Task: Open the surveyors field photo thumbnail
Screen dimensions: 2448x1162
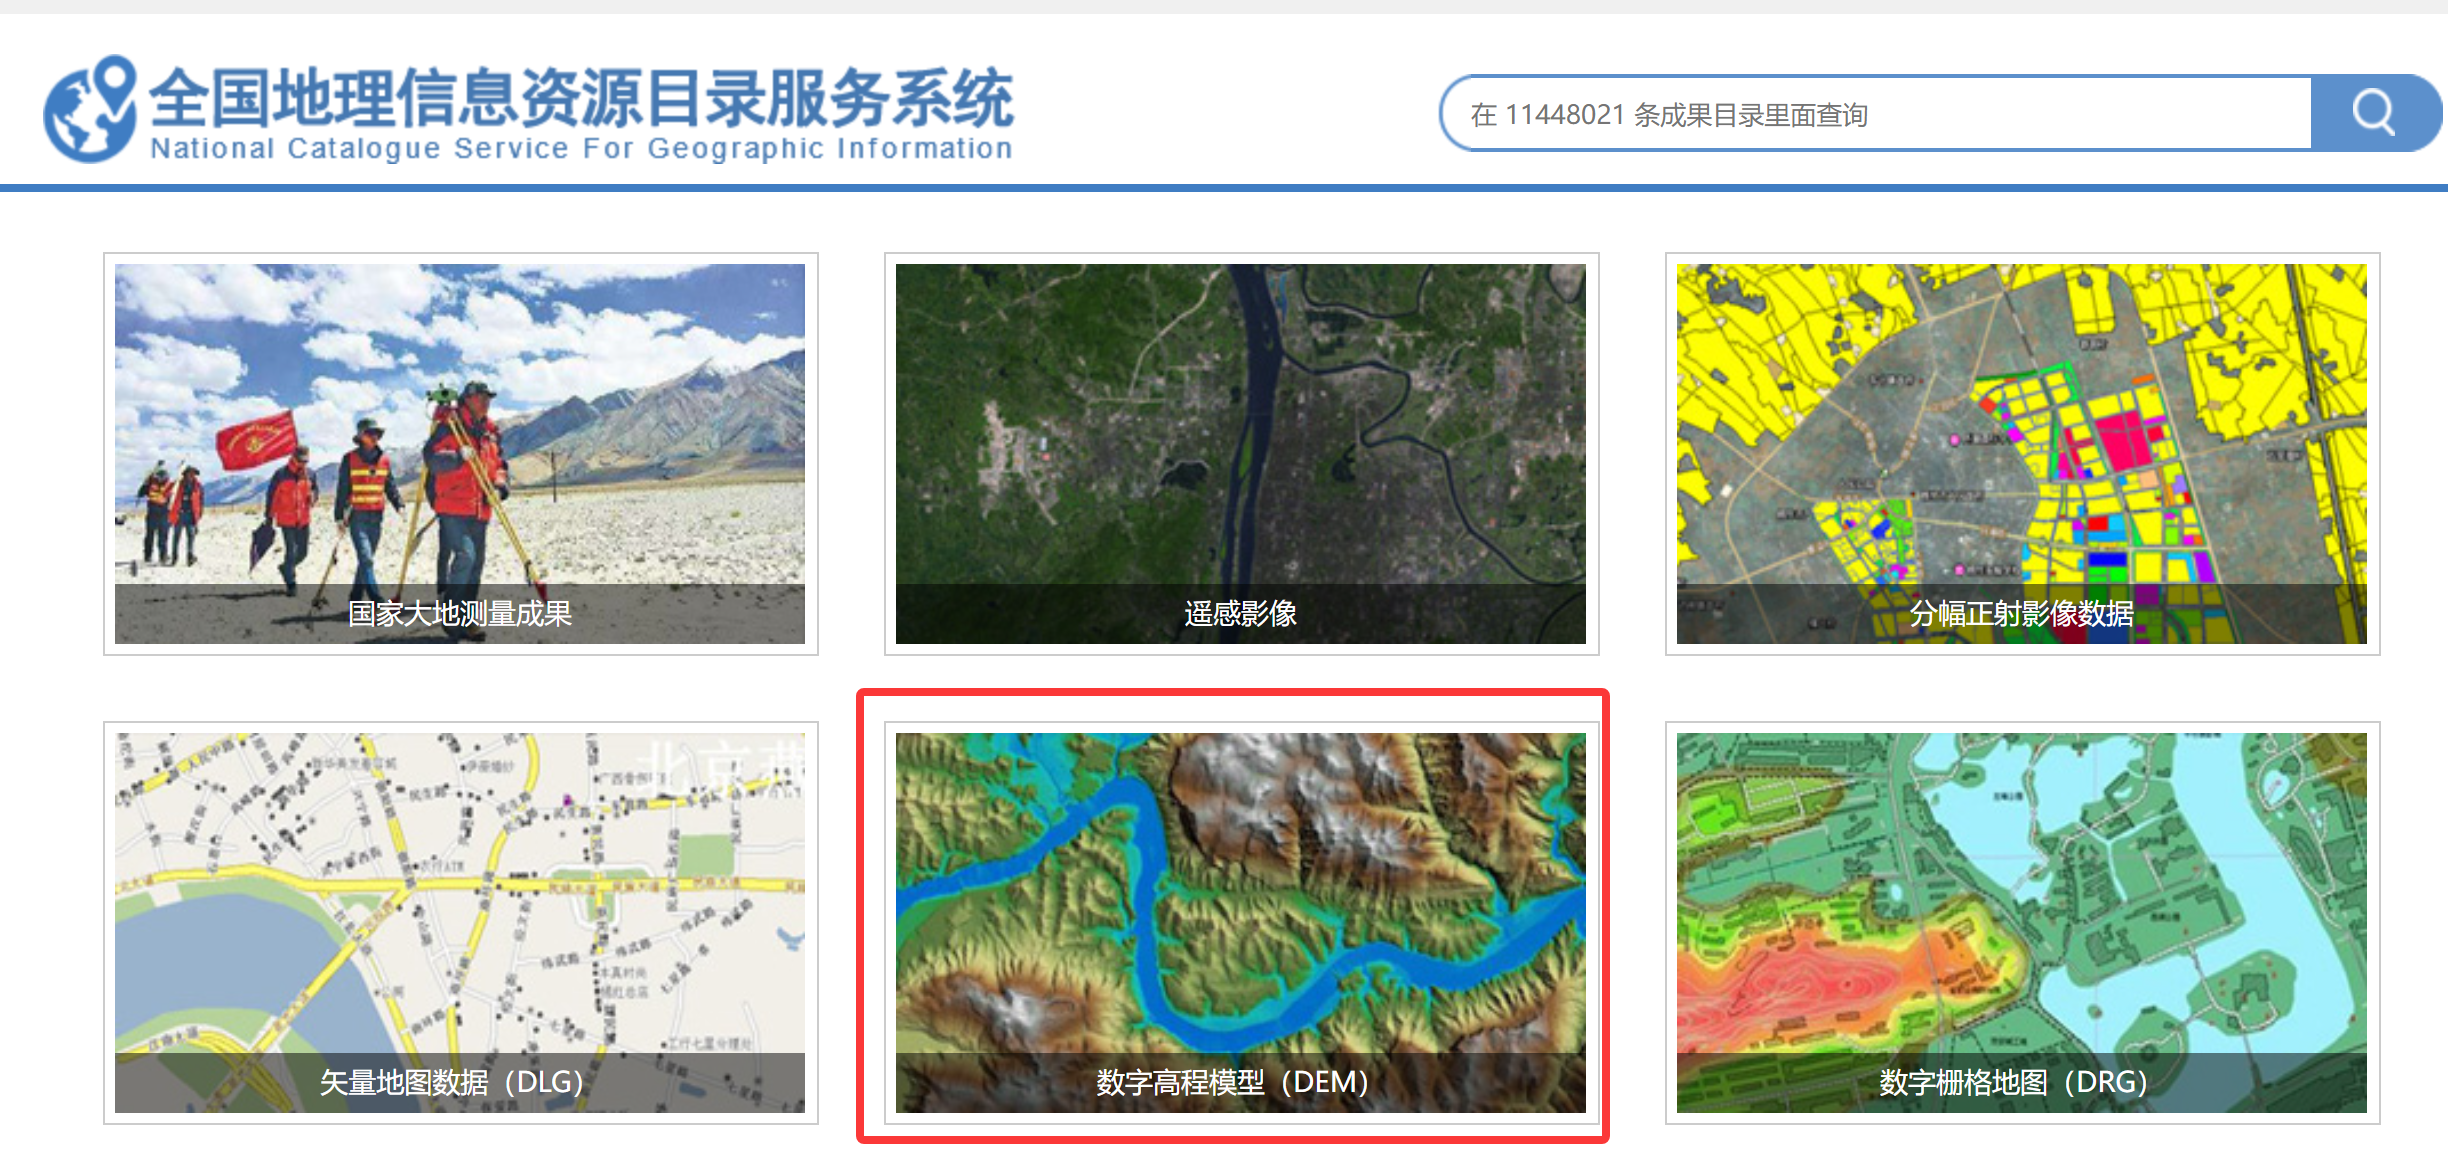Action: click(460, 420)
